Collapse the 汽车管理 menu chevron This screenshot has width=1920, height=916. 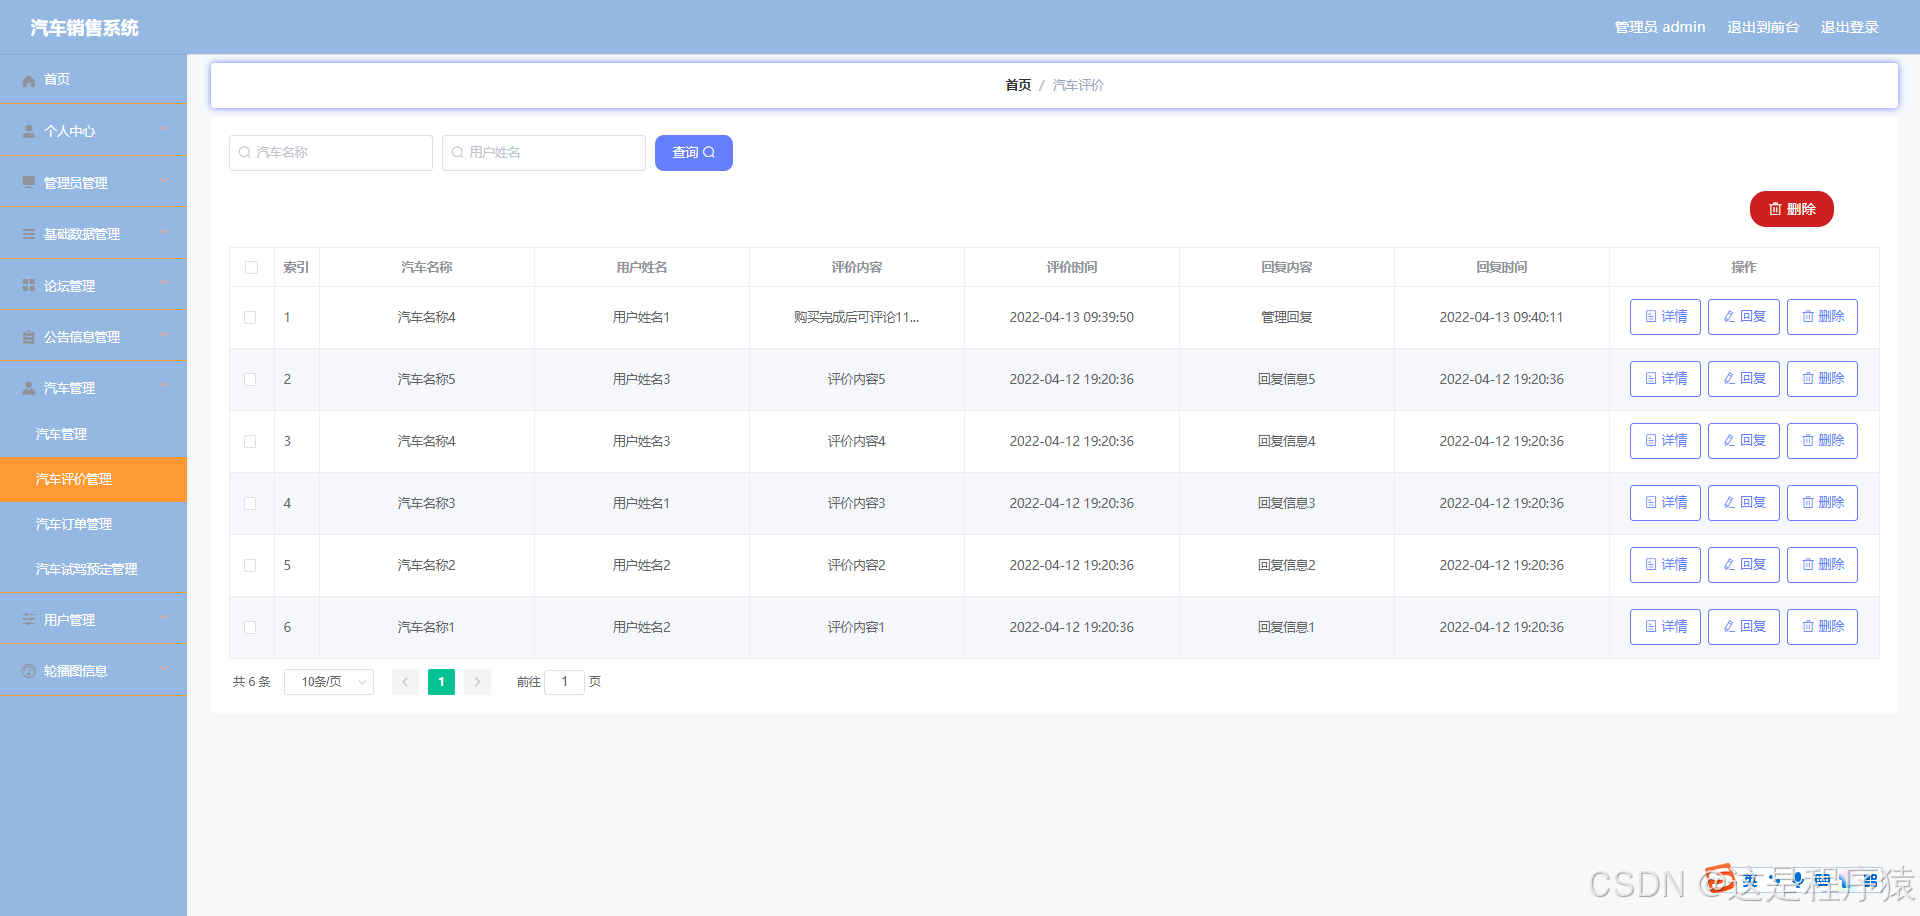tap(165, 387)
